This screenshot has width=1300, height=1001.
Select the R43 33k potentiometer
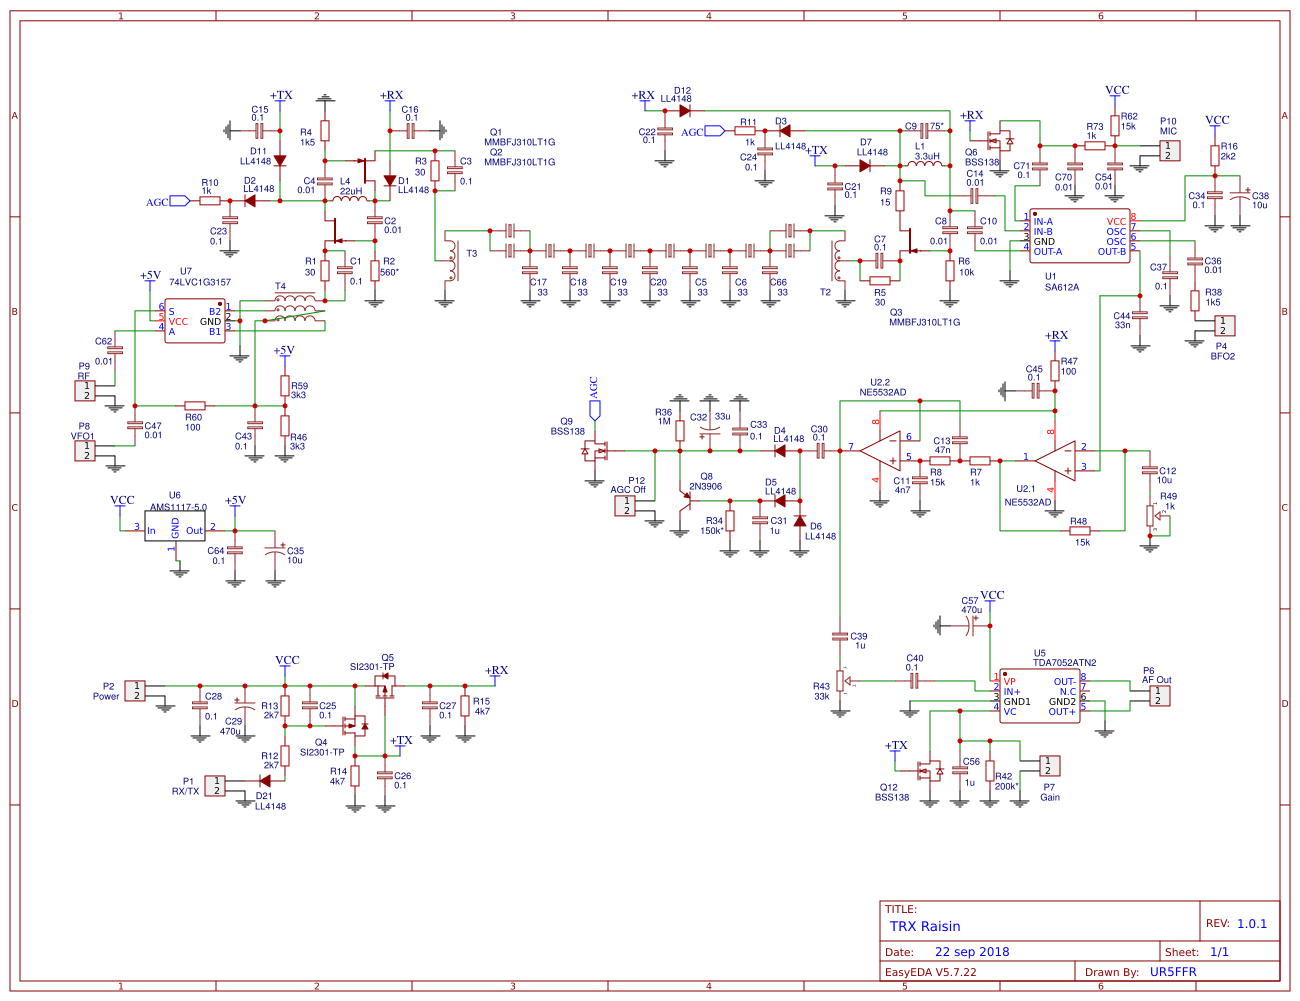[841, 683]
